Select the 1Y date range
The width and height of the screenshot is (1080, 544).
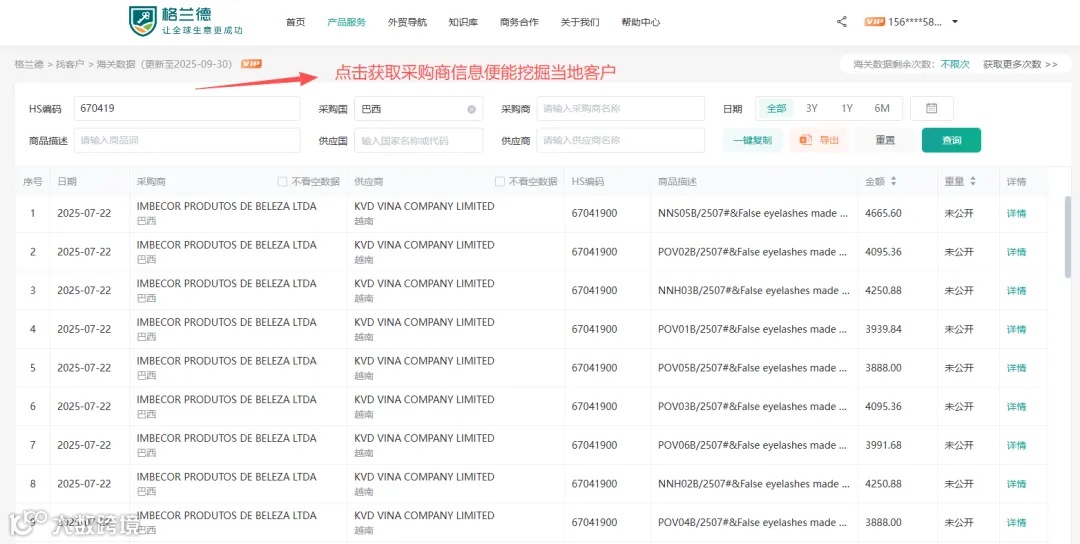(x=847, y=109)
